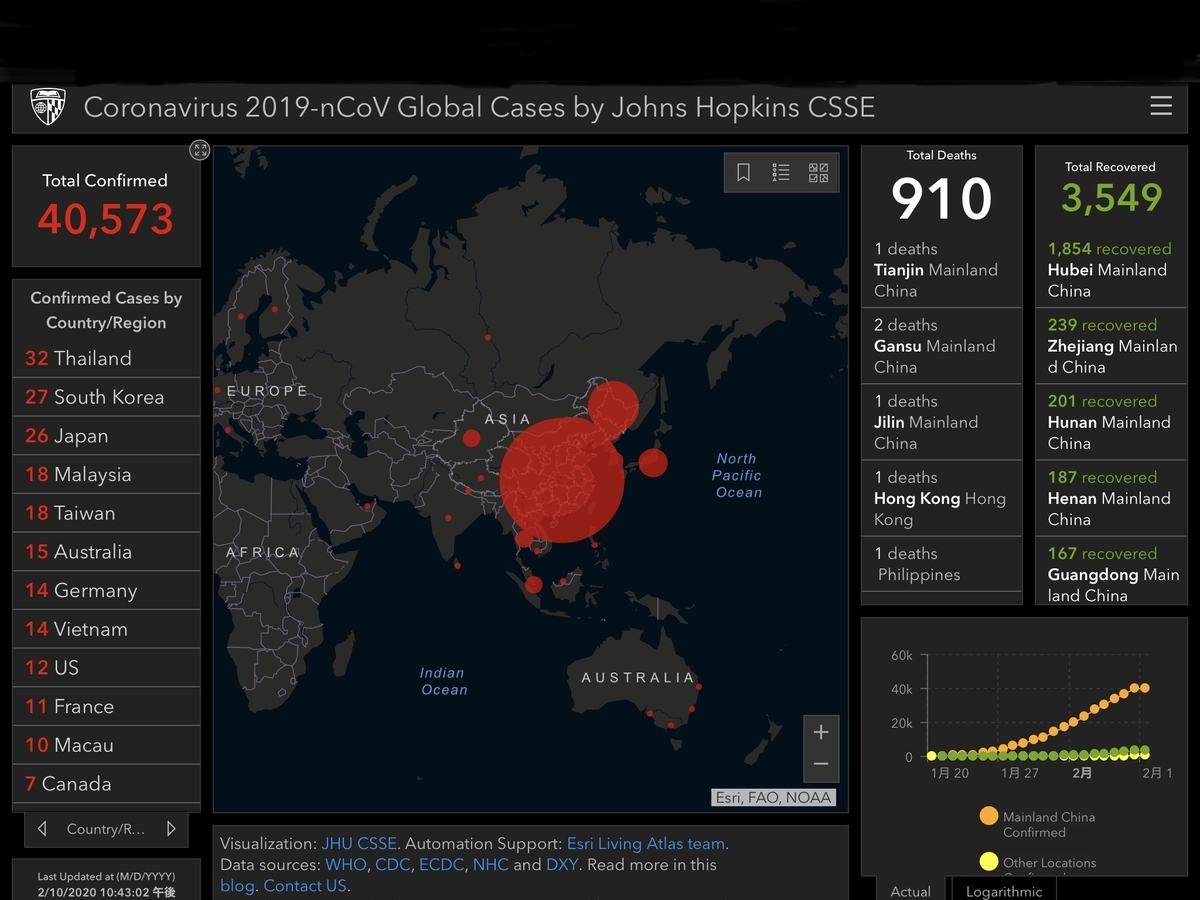Toggle Mainland China Confirmed legend swatch
The height and width of the screenshot is (900, 1200).
989,817
